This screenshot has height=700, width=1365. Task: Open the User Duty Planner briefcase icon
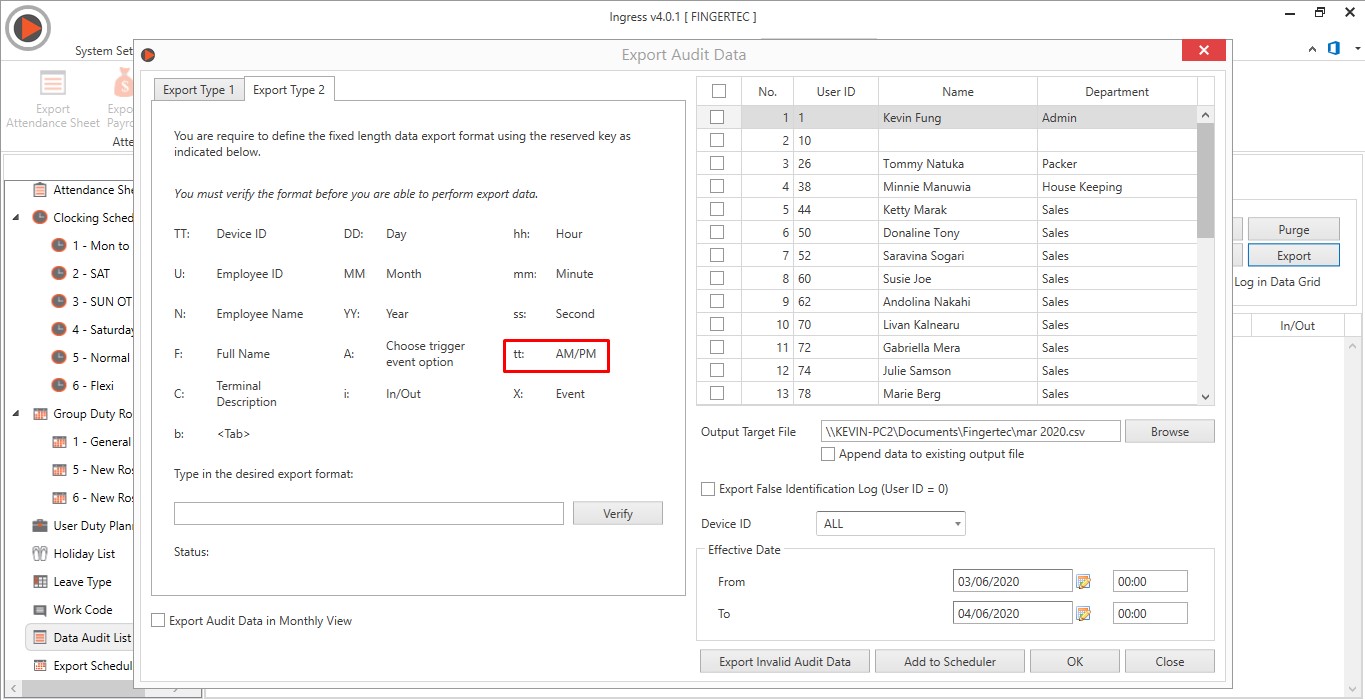[x=40, y=526]
